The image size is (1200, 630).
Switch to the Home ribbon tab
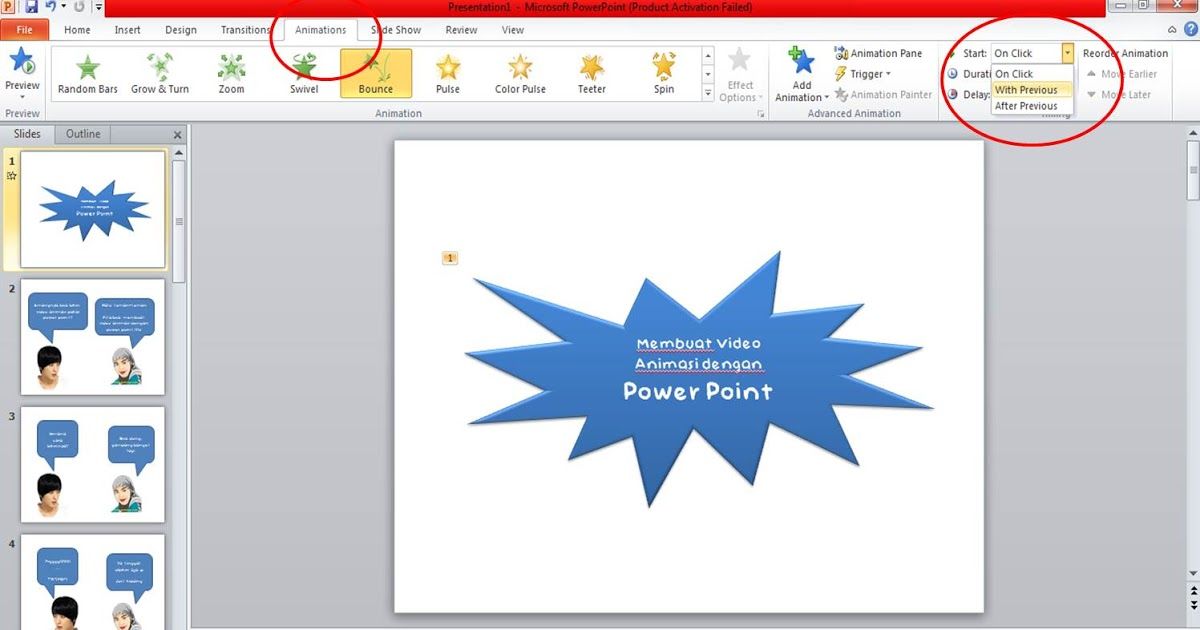77,30
